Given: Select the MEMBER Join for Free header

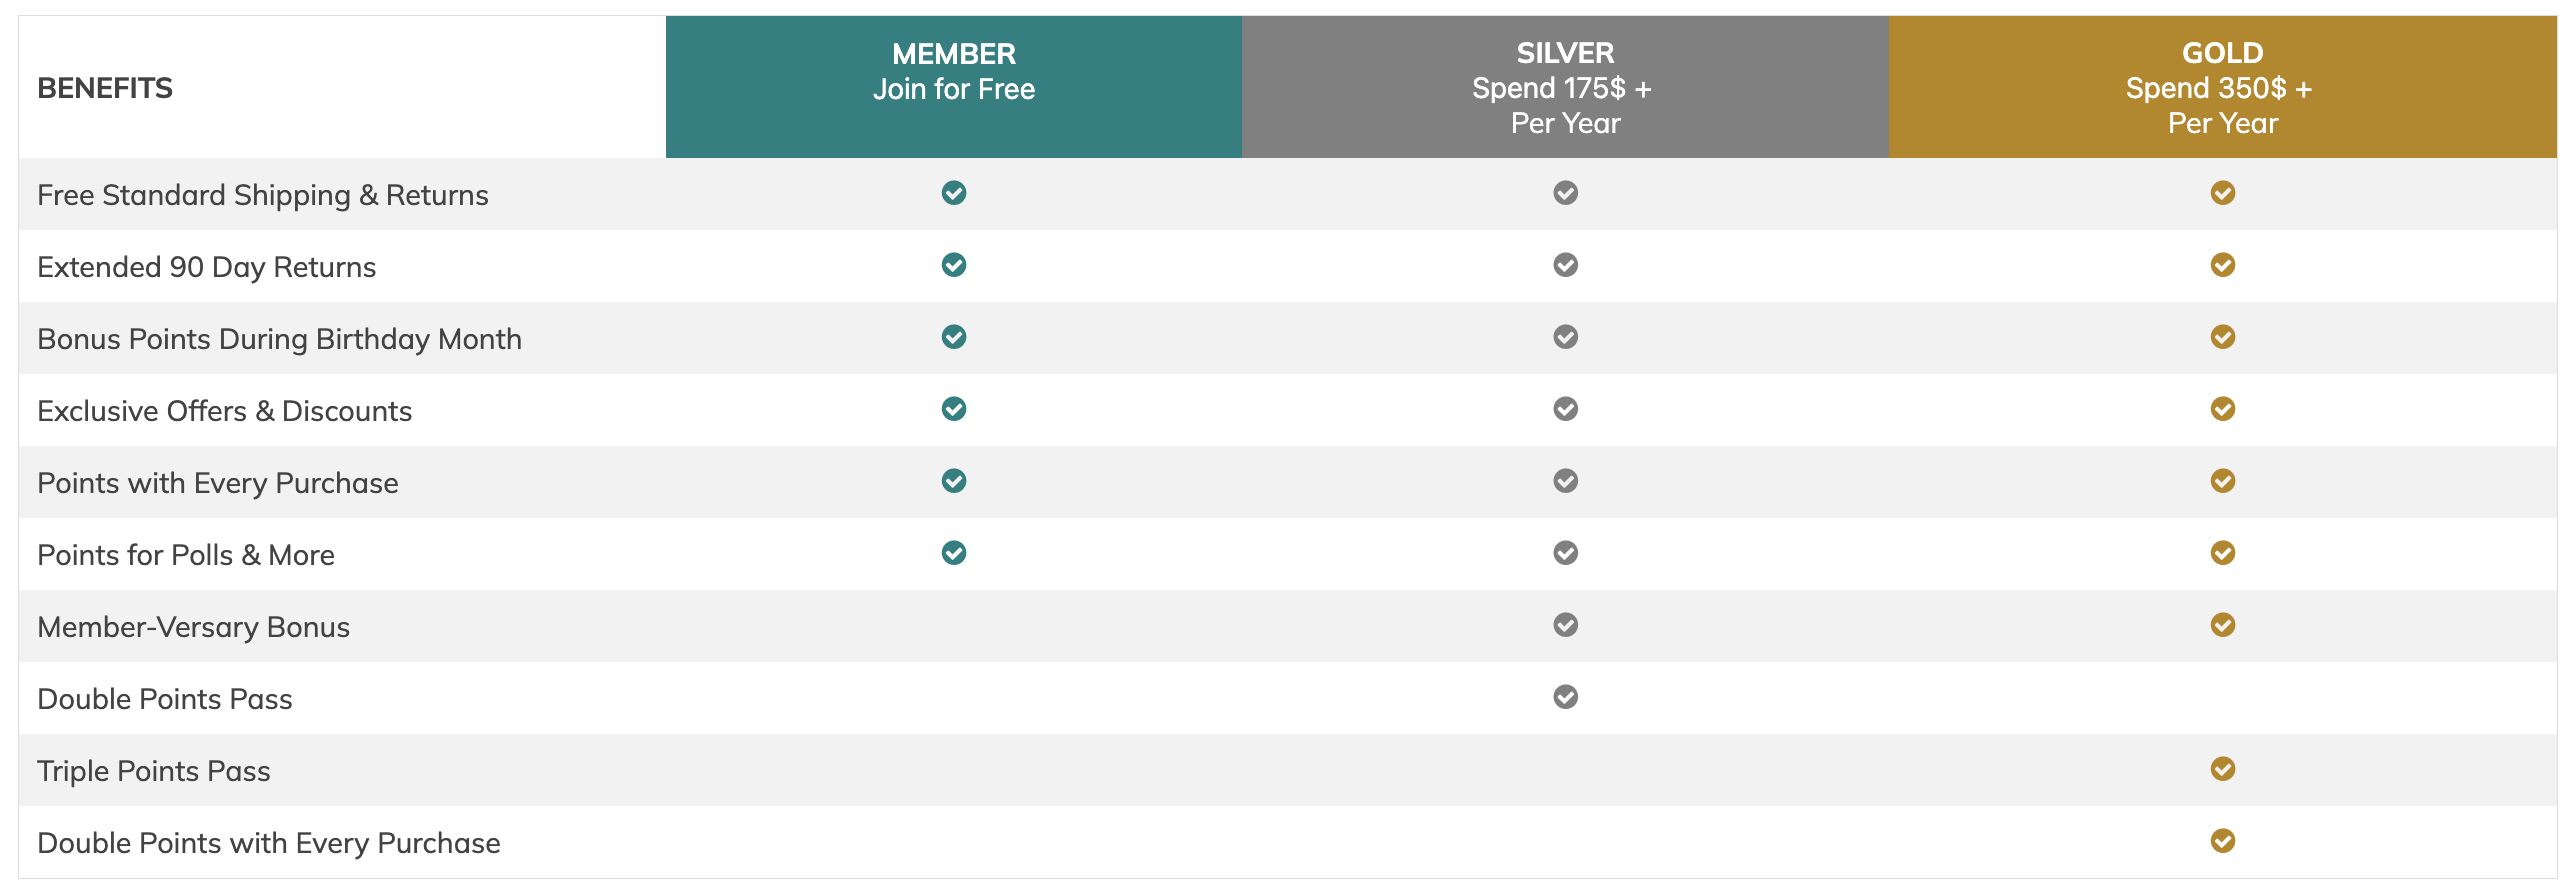Looking at the screenshot, I should pyautogui.click(x=954, y=87).
